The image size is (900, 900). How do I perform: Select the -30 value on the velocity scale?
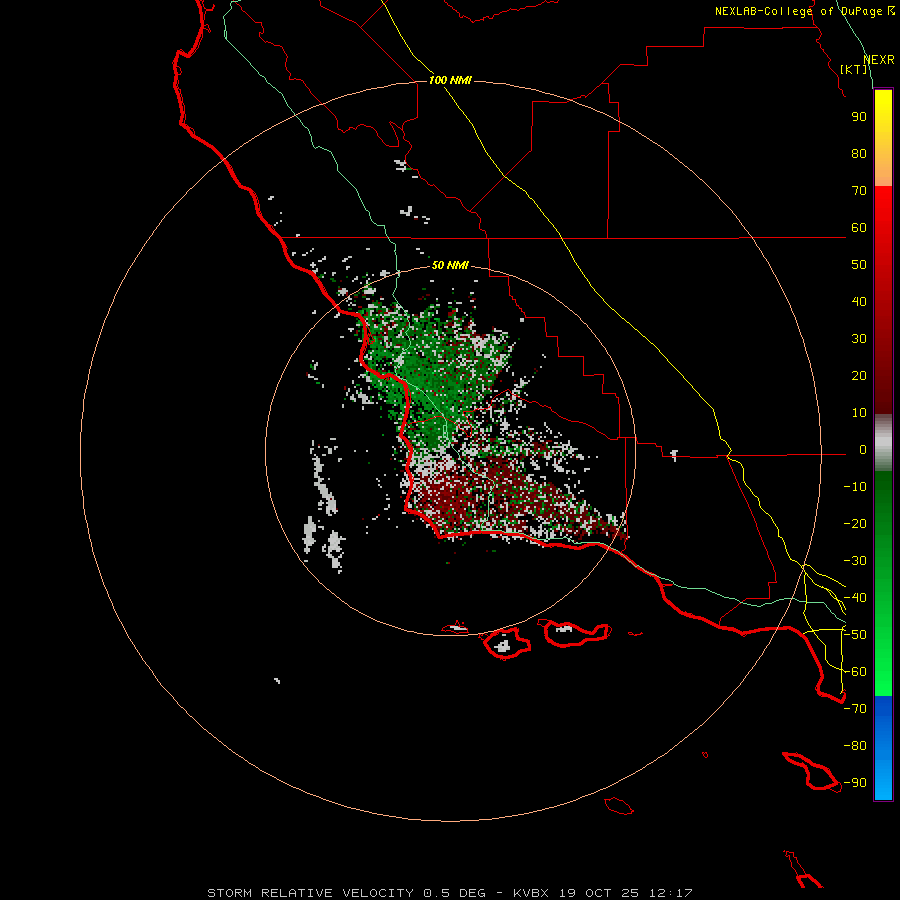[x=855, y=561]
